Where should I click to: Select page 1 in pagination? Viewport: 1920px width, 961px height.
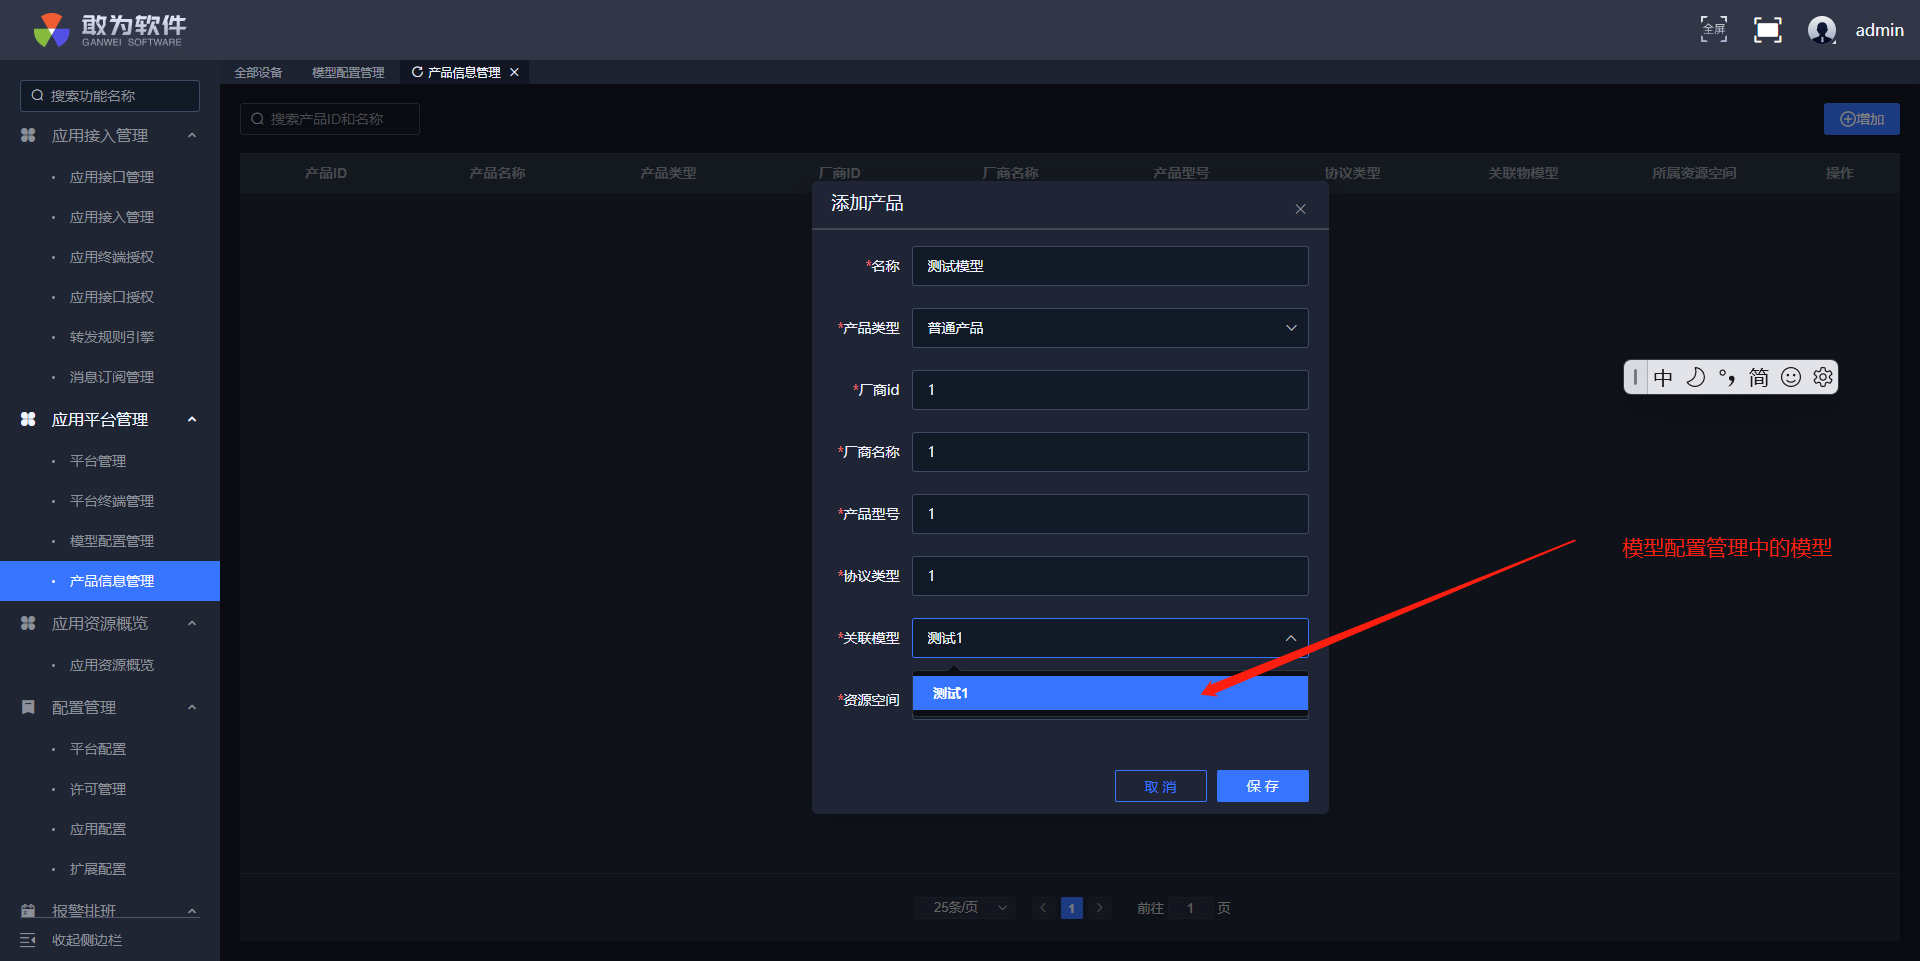coord(1072,908)
